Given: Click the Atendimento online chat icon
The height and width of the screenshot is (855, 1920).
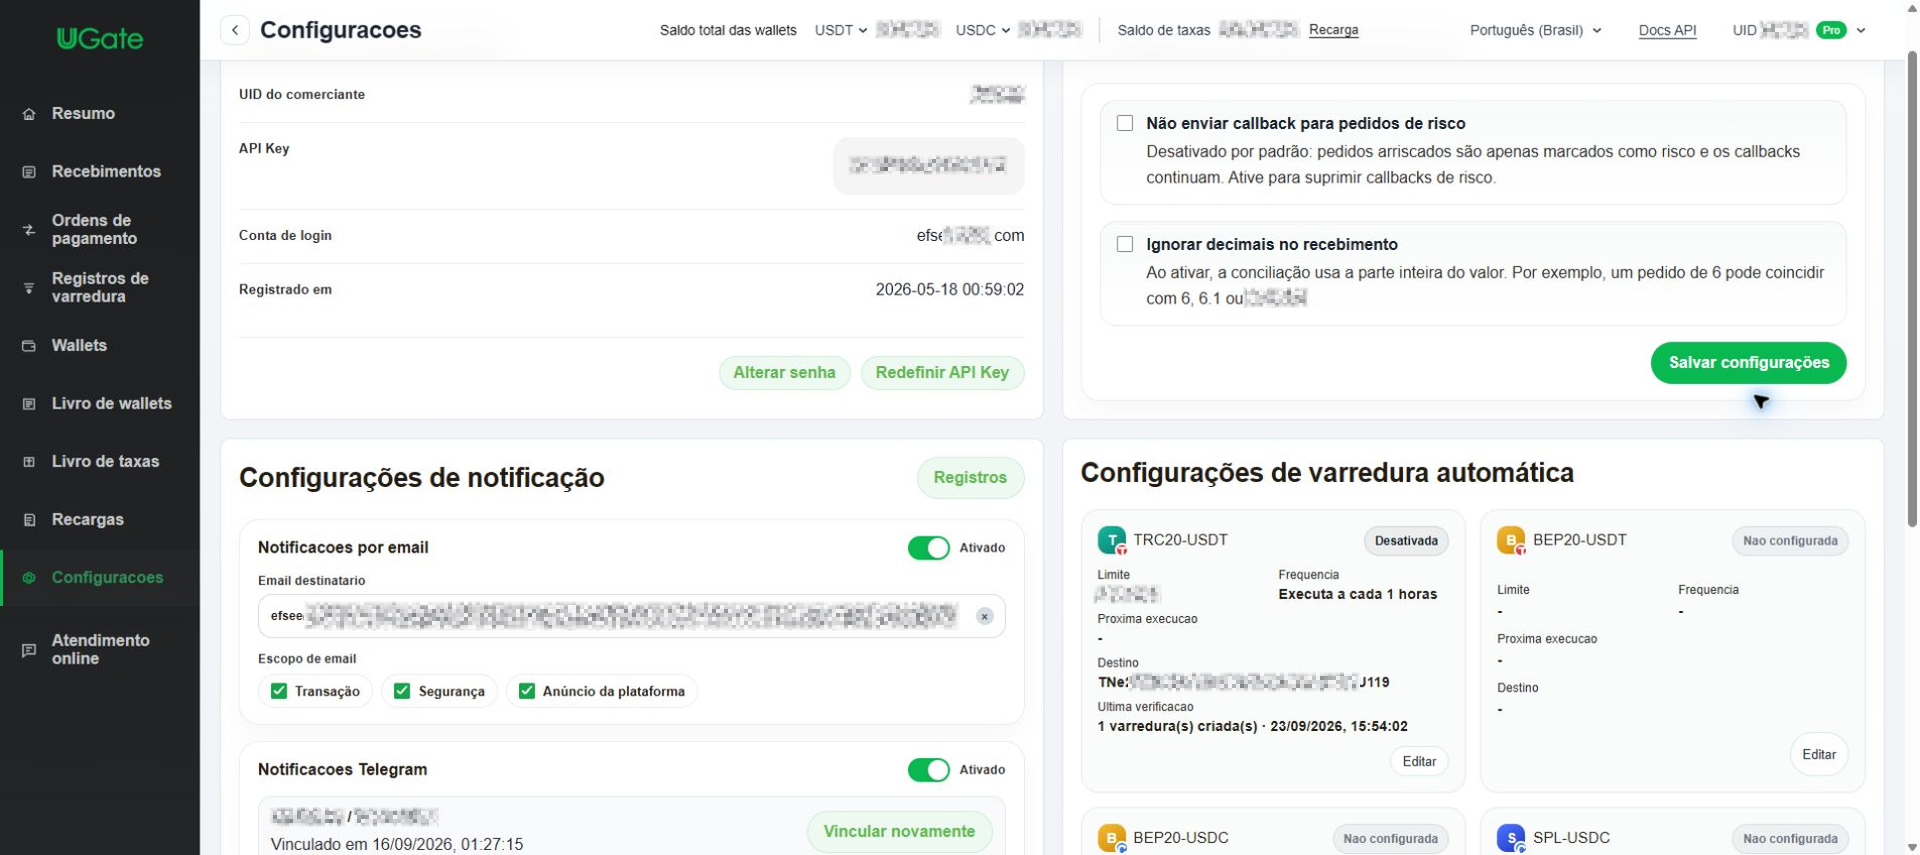Looking at the screenshot, I should pos(29,650).
